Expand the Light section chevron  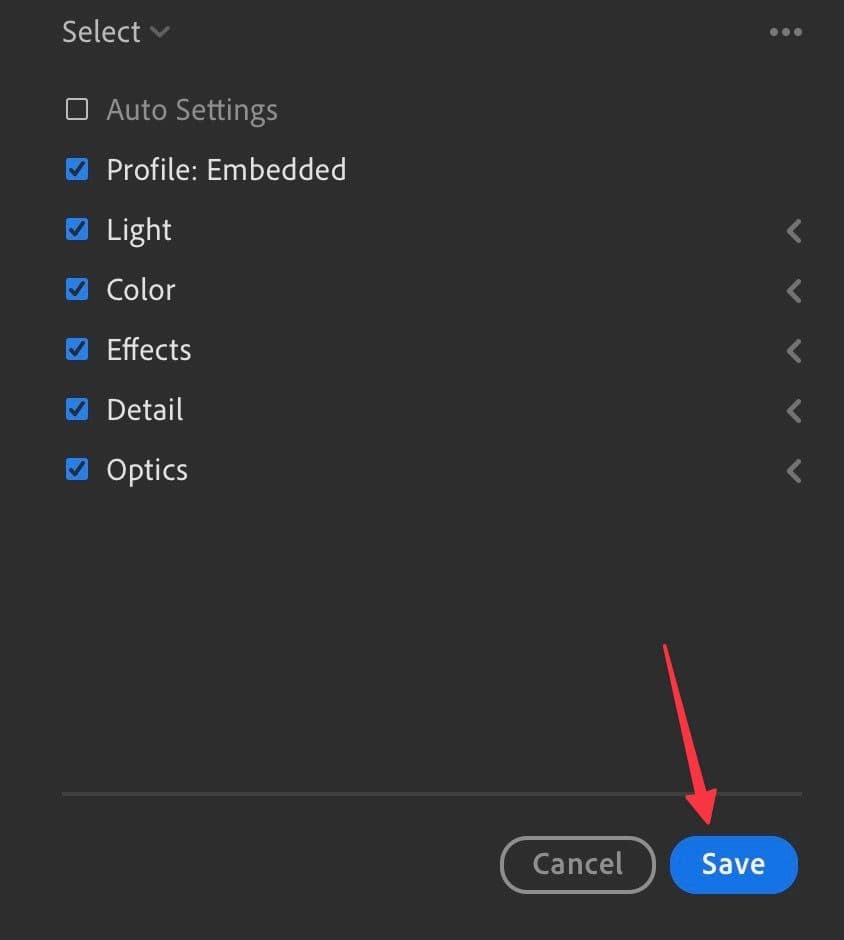click(793, 230)
